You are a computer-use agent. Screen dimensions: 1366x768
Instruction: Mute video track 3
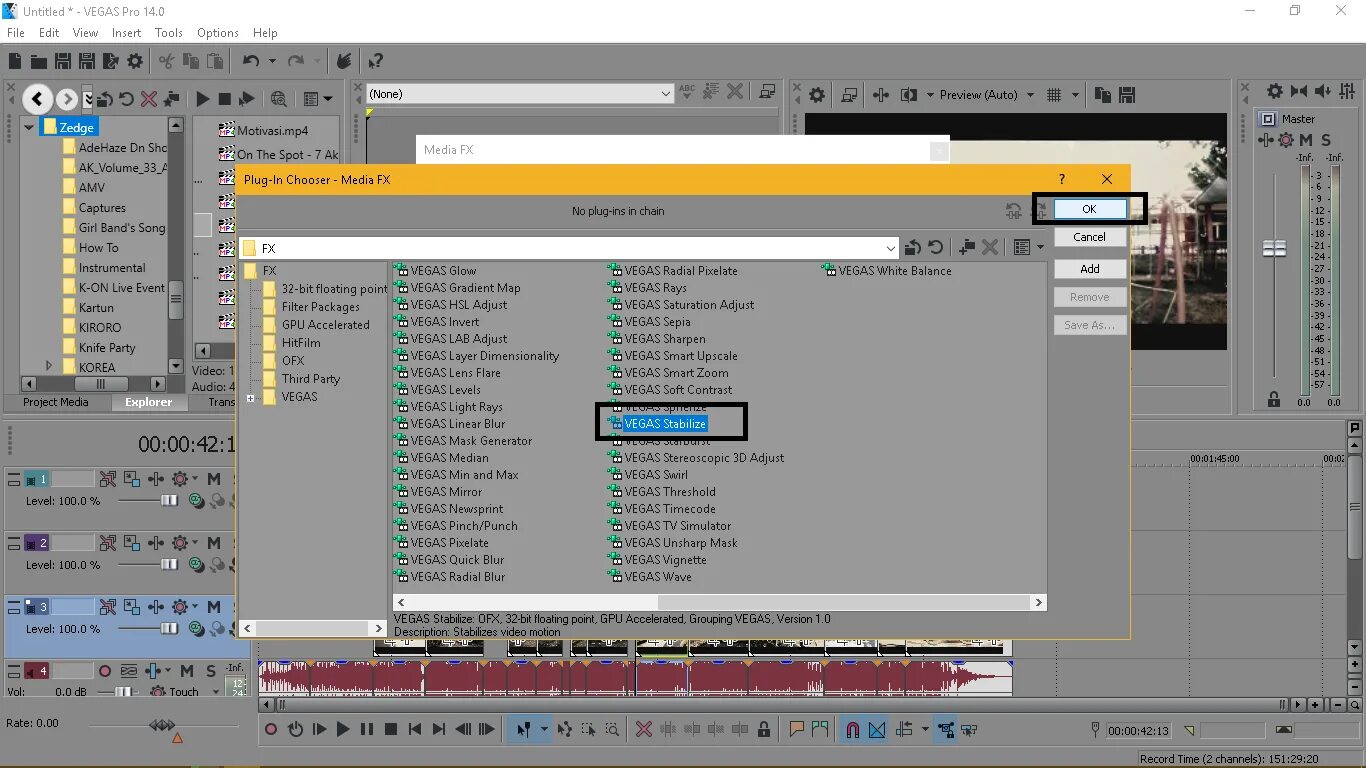213,607
